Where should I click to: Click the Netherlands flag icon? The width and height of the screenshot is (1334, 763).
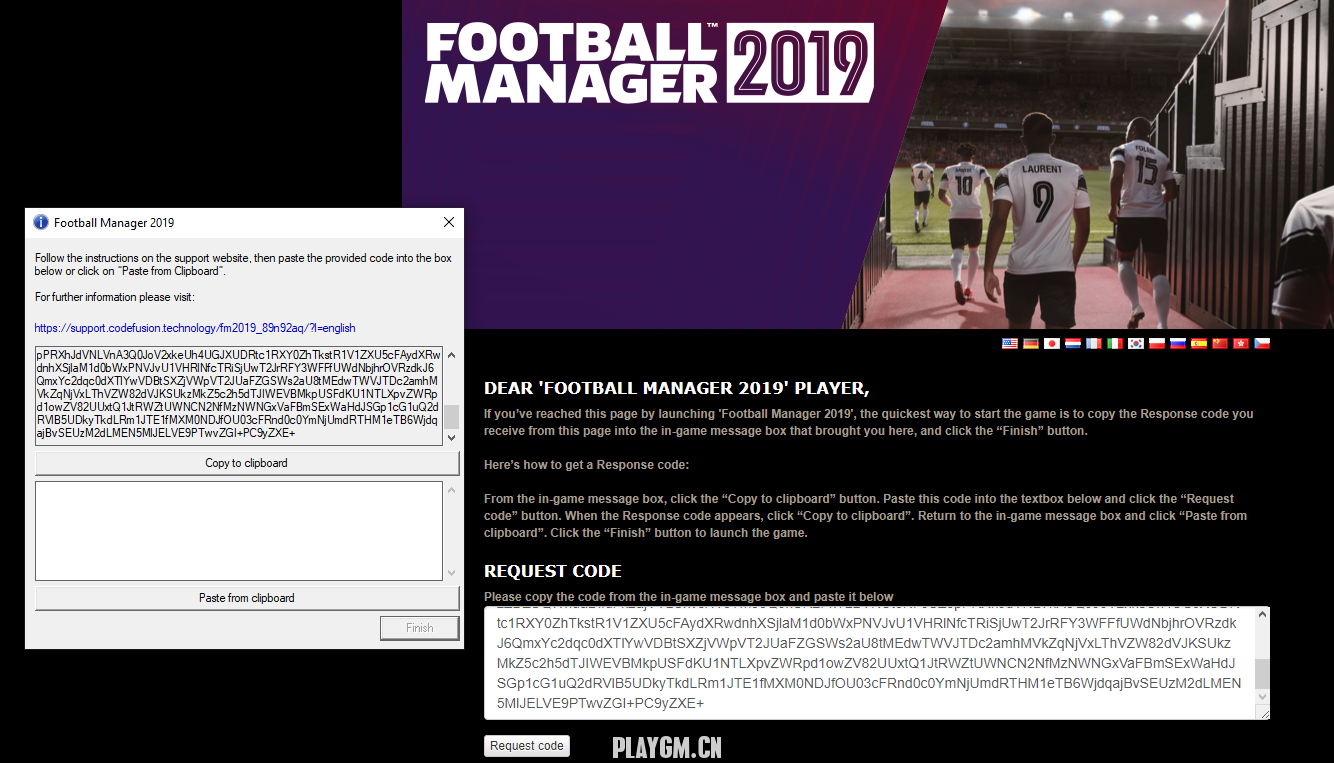1073,344
